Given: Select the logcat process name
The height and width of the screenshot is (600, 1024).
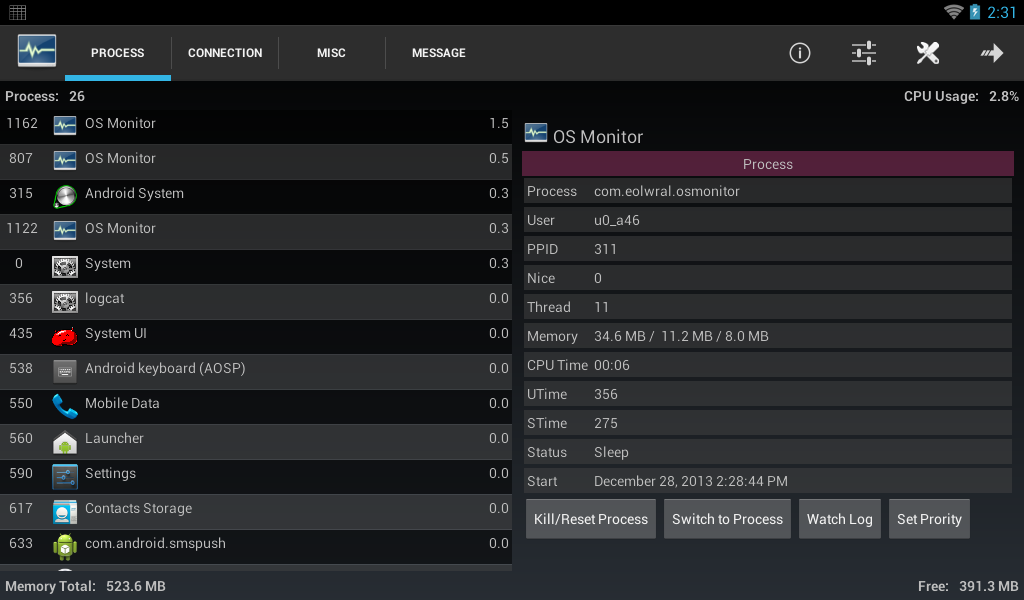Looking at the screenshot, I should [104, 298].
